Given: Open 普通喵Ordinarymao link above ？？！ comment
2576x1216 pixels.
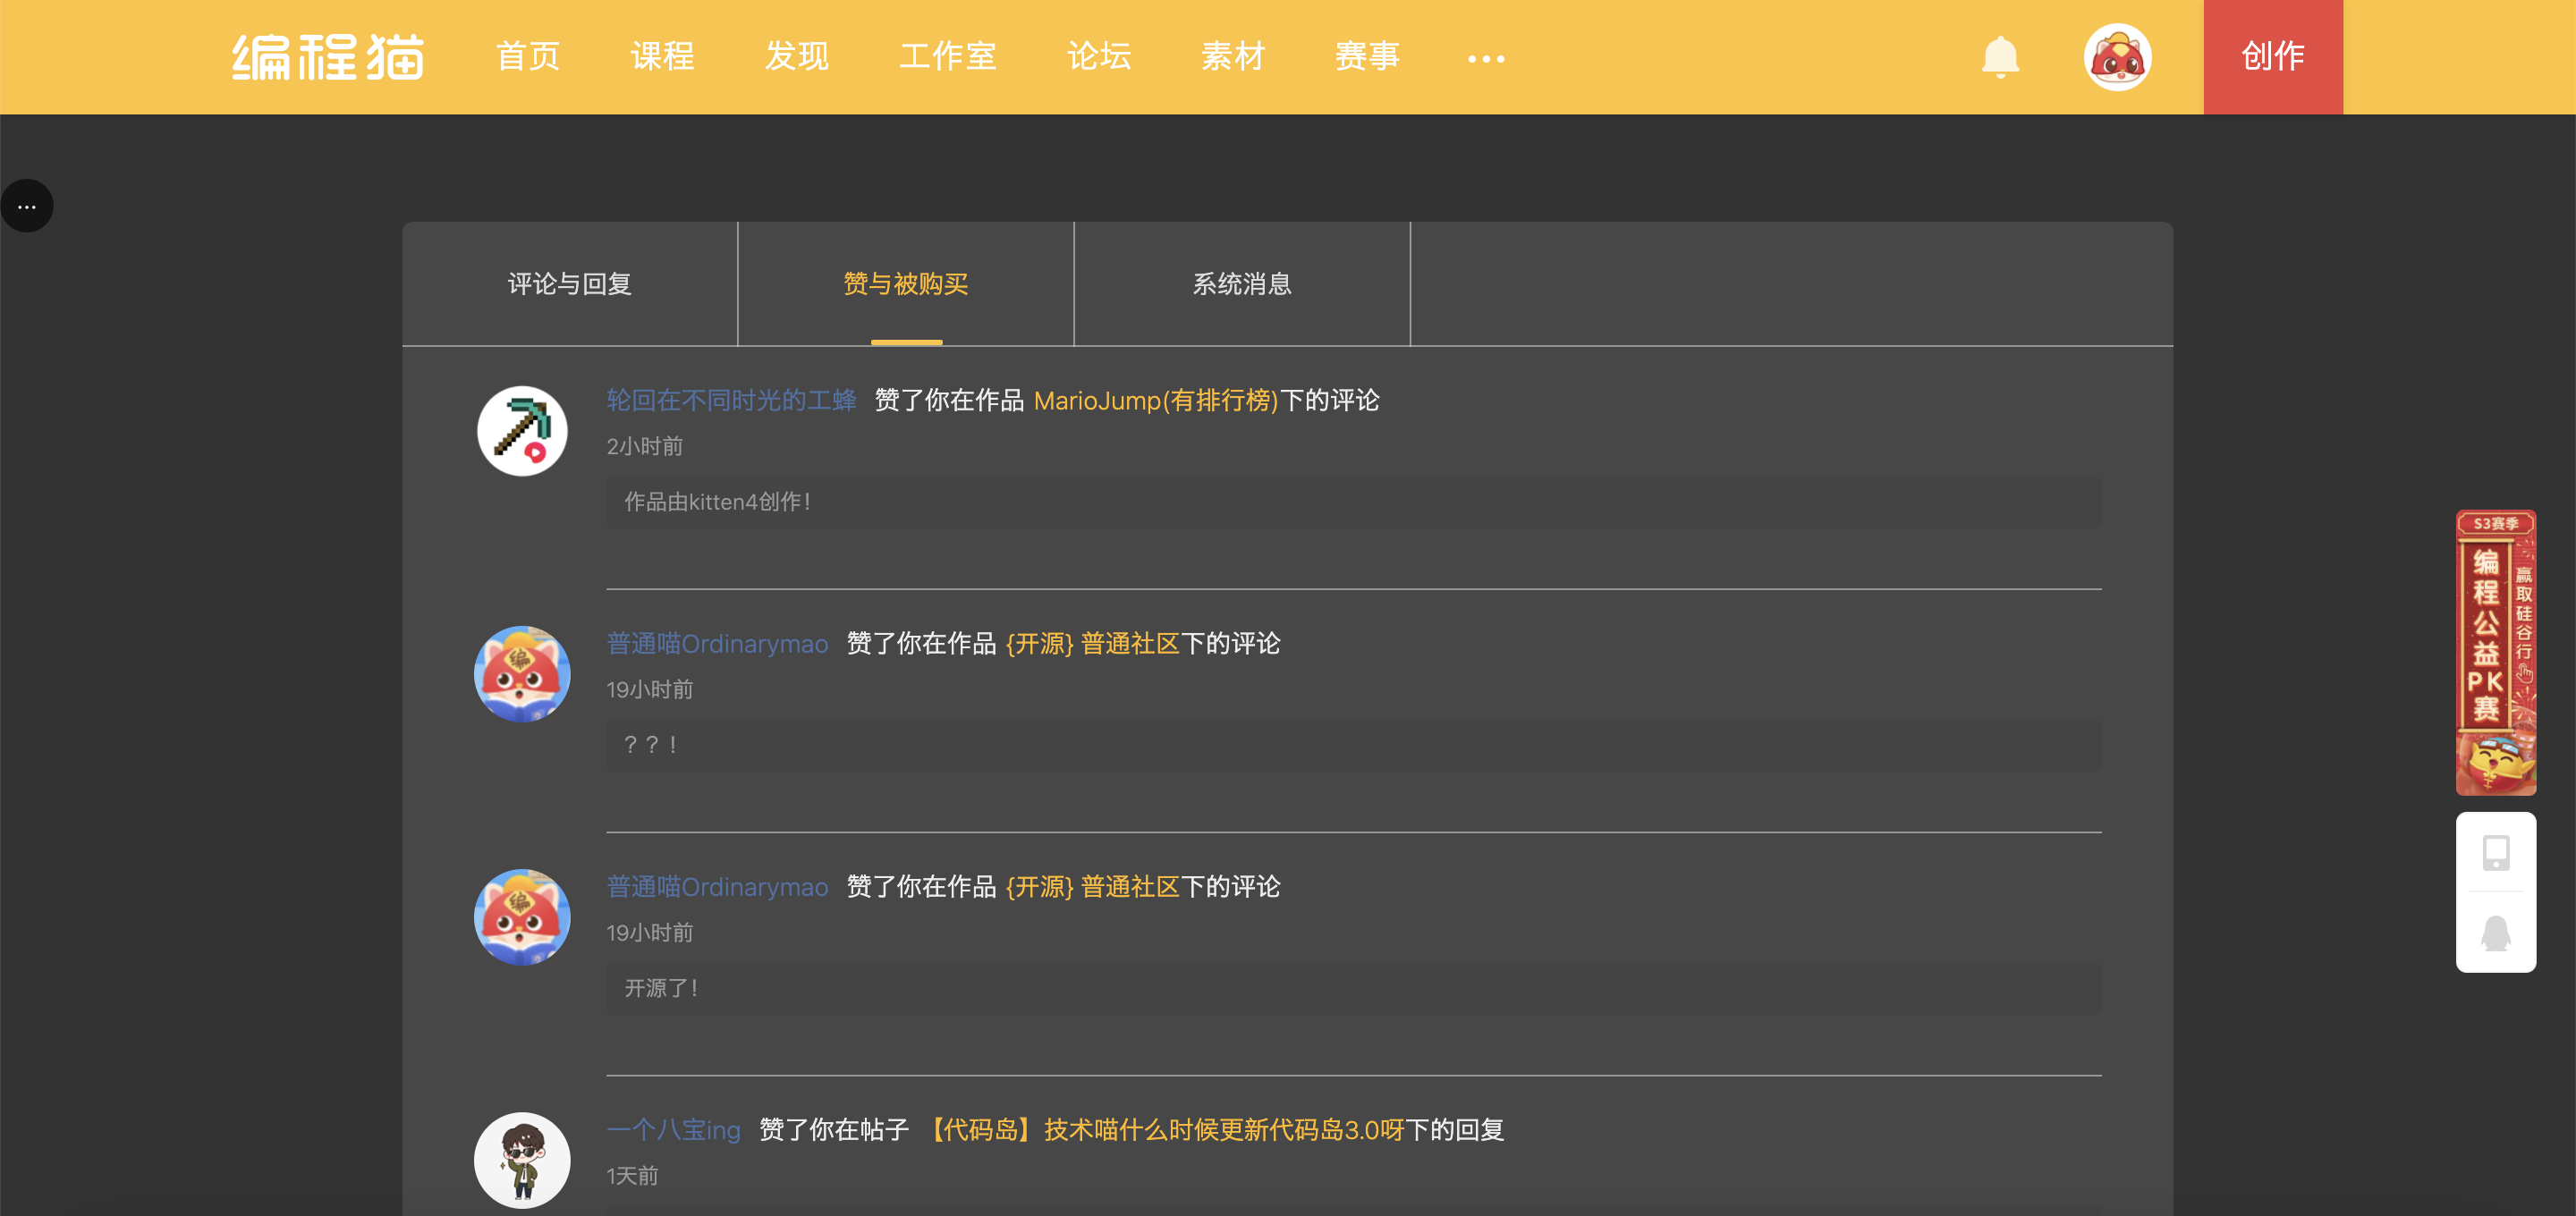Looking at the screenshot, I should [x=718, y=644].
